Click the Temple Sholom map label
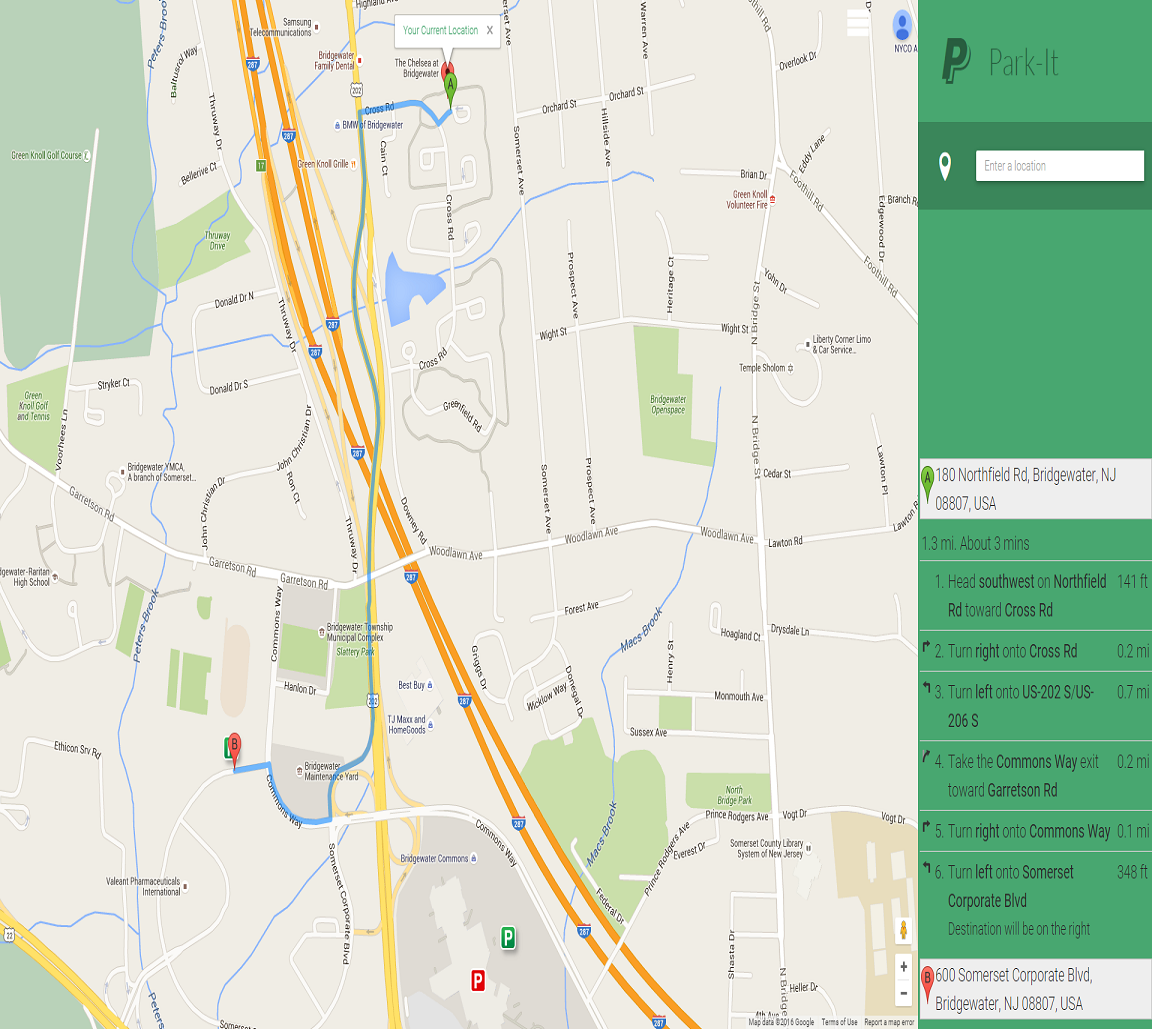This screenshot has height=1029, width=1152. 762,368
